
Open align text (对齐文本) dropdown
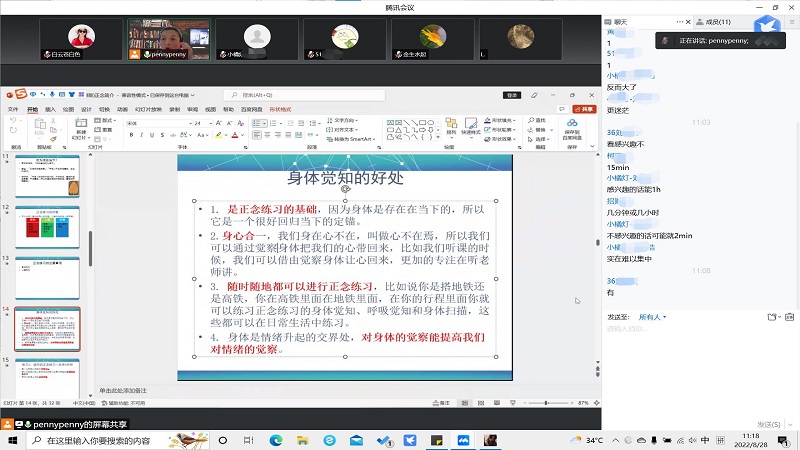pos(342,130)
